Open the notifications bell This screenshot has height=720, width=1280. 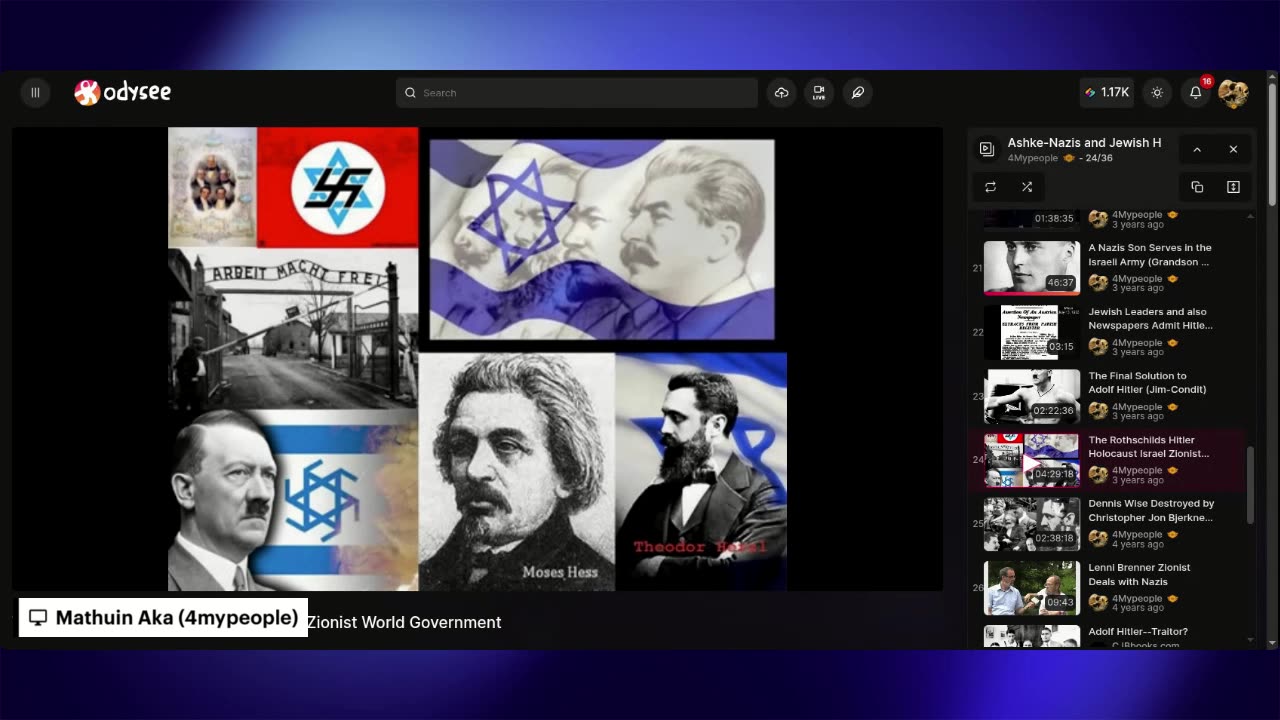(x=1195, y=93)
